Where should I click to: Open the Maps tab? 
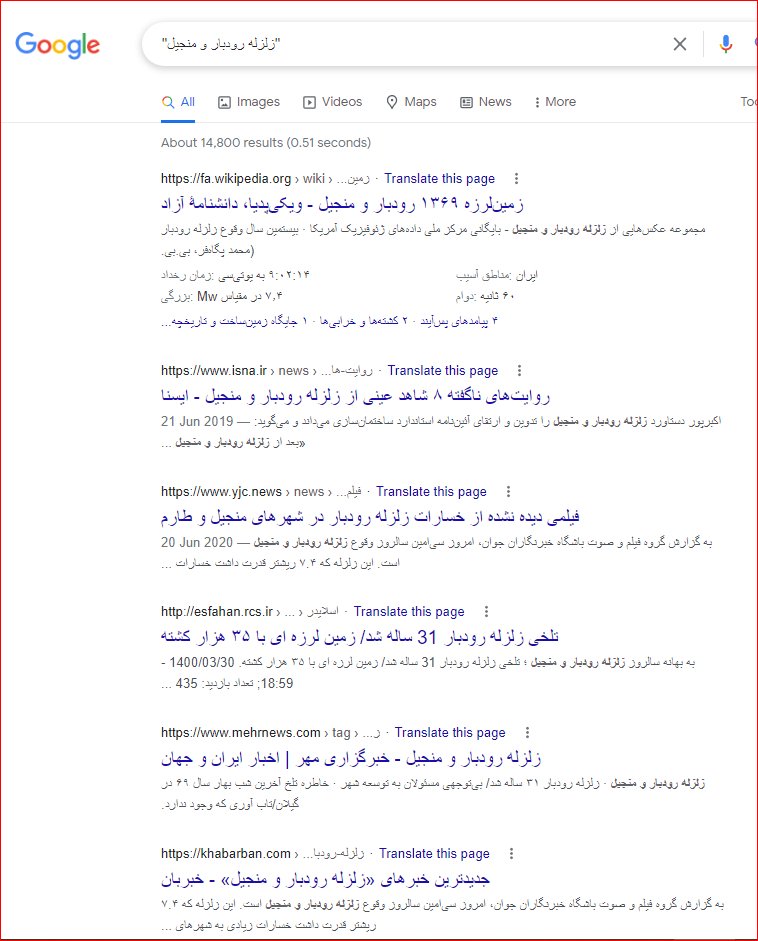[x=411, y=102]
